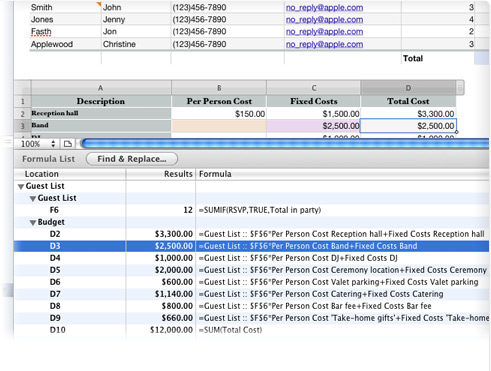Click the Jenny first name cell
Image resolution: width=491 pixels, height=371 pixels.
pyautogui.click(x=136, y=20)
